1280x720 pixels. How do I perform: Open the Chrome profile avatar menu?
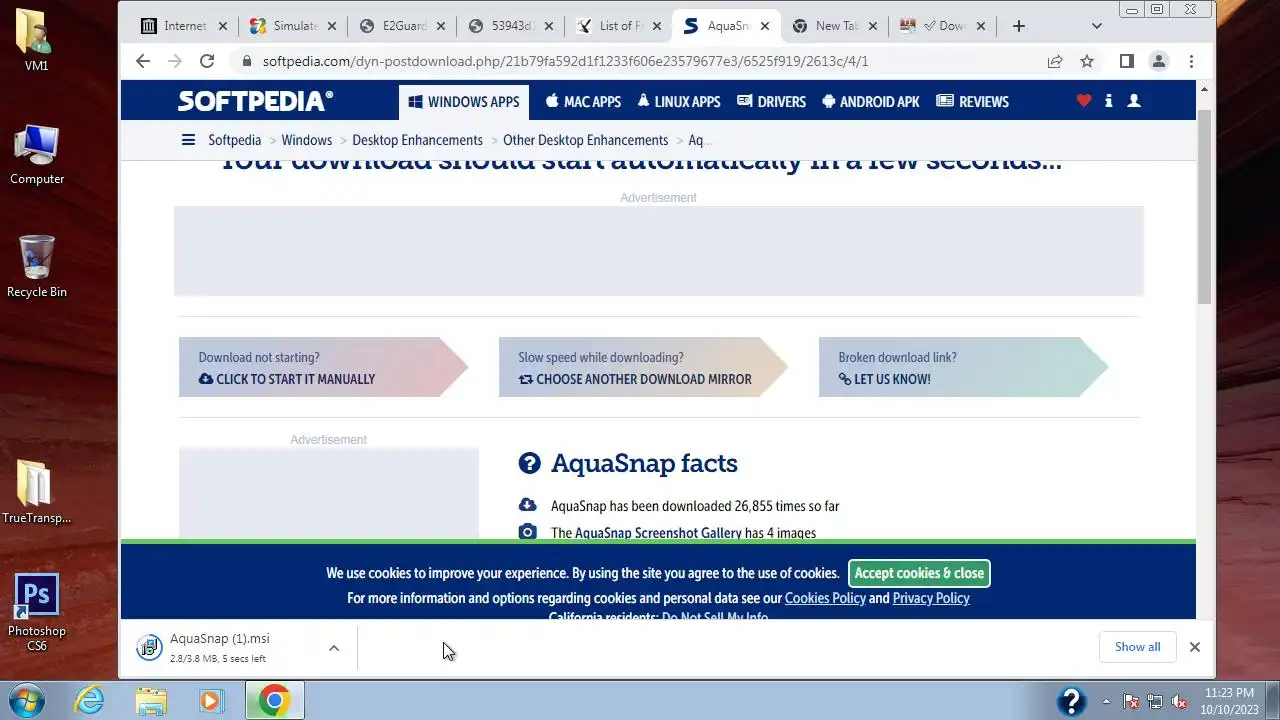(1159, 61)
